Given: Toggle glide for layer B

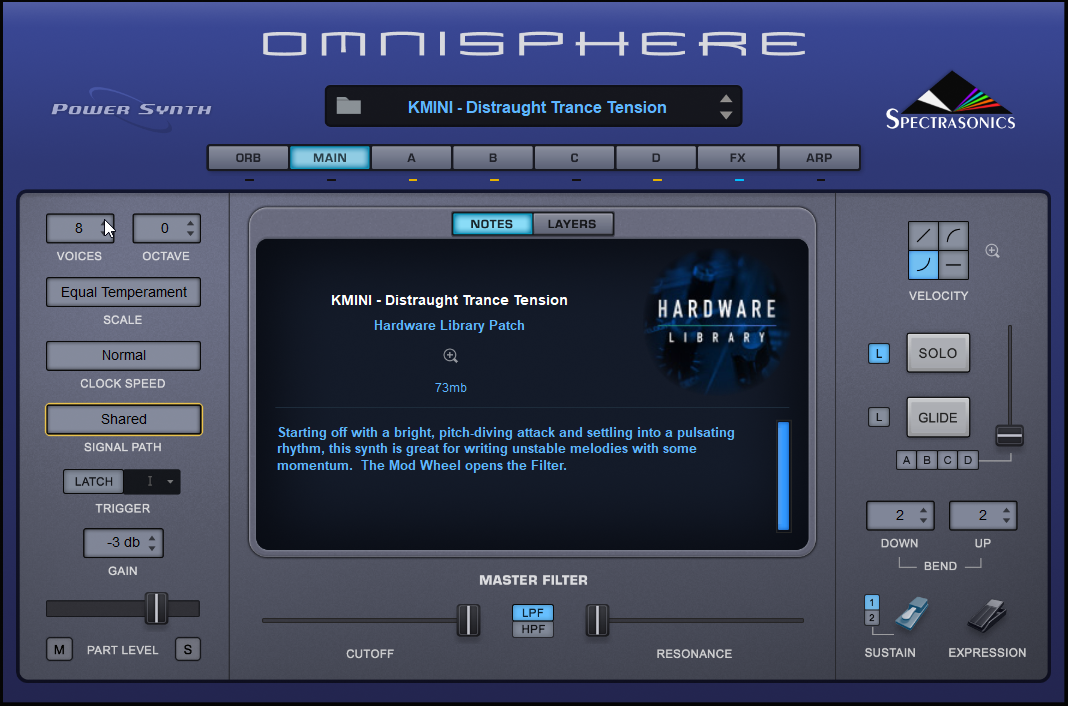Looking at the screenshot, I should tap(927, 460).
